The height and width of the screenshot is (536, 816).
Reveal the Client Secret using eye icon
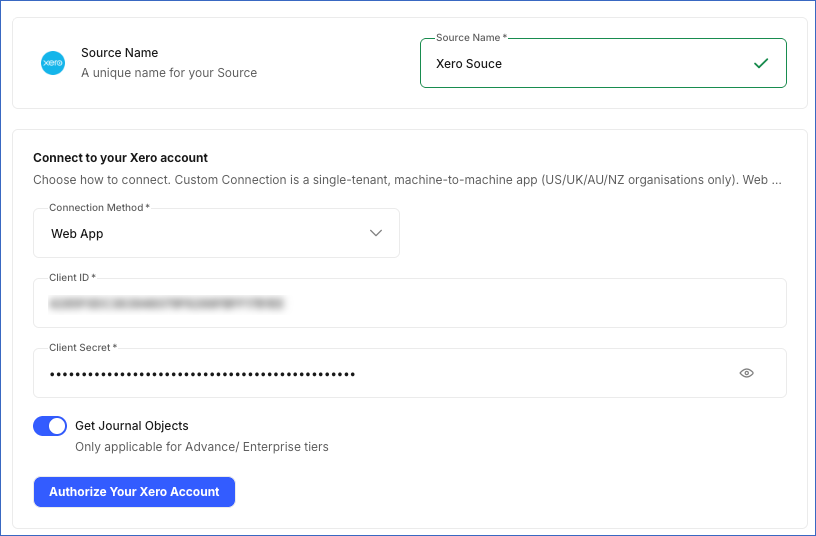746,373
